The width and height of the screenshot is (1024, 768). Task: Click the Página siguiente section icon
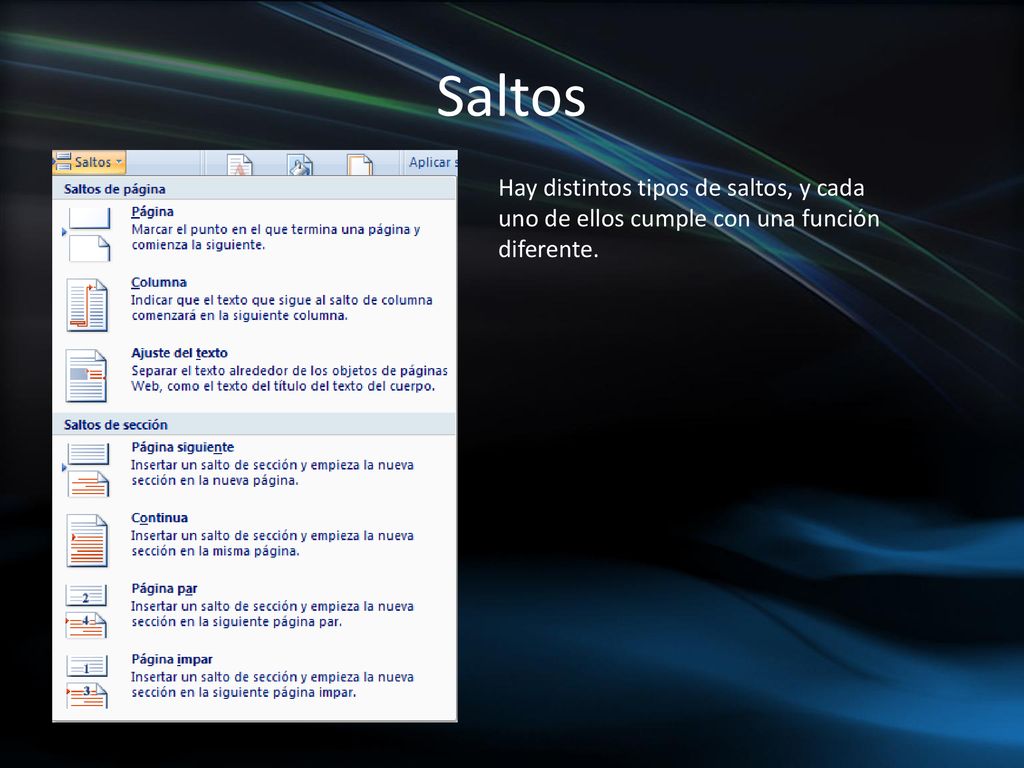[x=88, y=470]
